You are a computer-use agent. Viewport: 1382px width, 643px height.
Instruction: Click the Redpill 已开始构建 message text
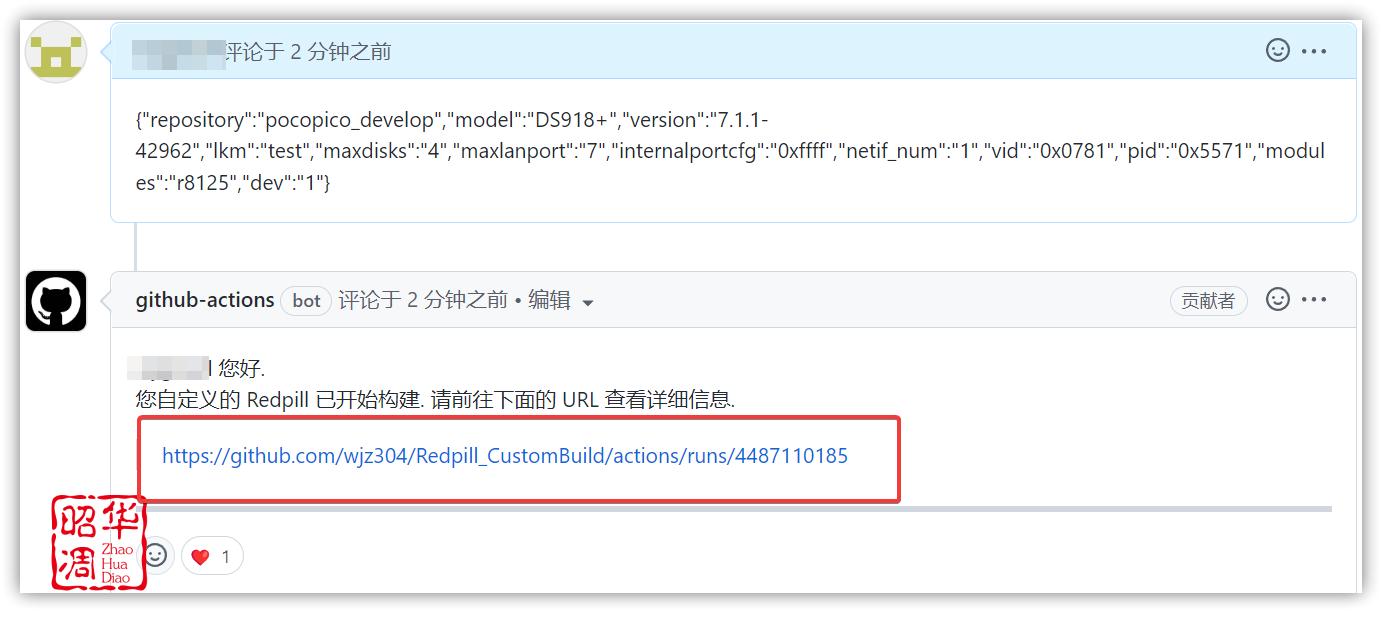point(435,400)
